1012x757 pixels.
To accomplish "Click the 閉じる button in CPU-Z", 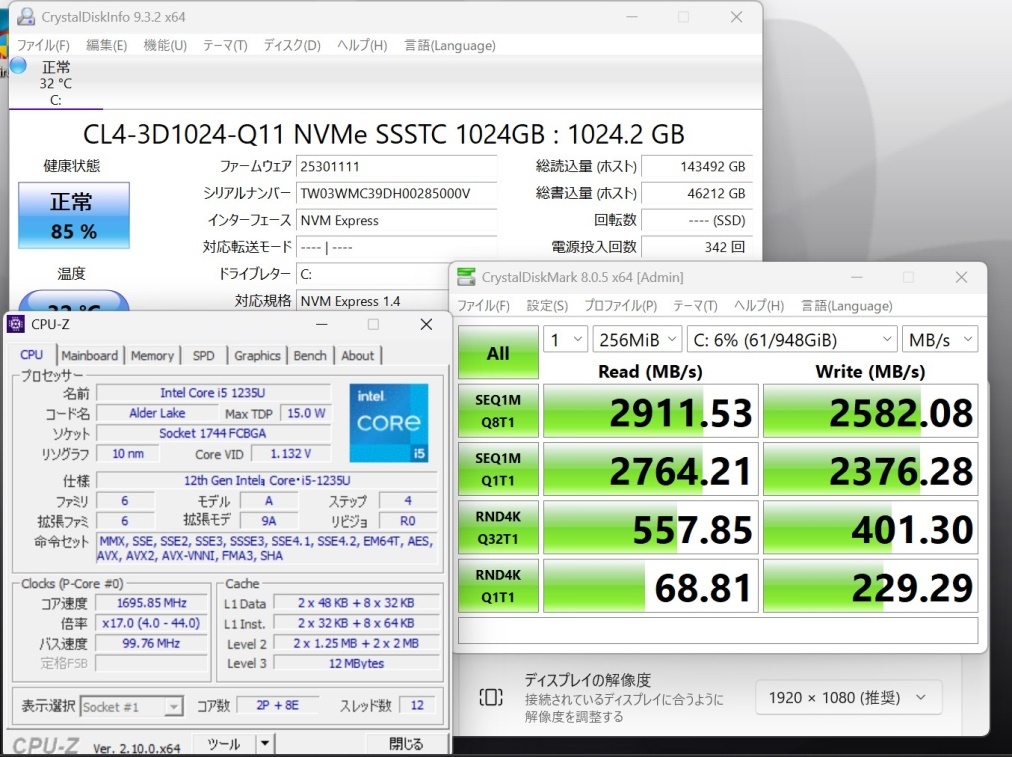I will (x=406, y=743).
